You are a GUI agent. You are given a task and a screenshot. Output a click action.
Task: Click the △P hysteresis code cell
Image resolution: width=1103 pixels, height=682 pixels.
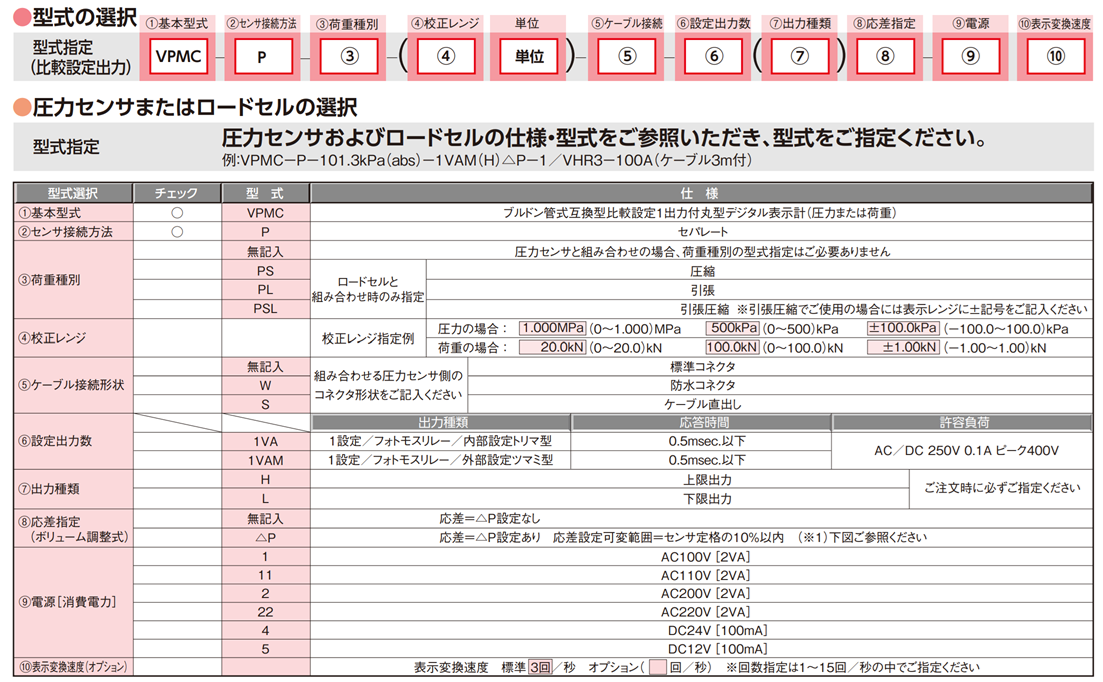(x=265, y=538)
